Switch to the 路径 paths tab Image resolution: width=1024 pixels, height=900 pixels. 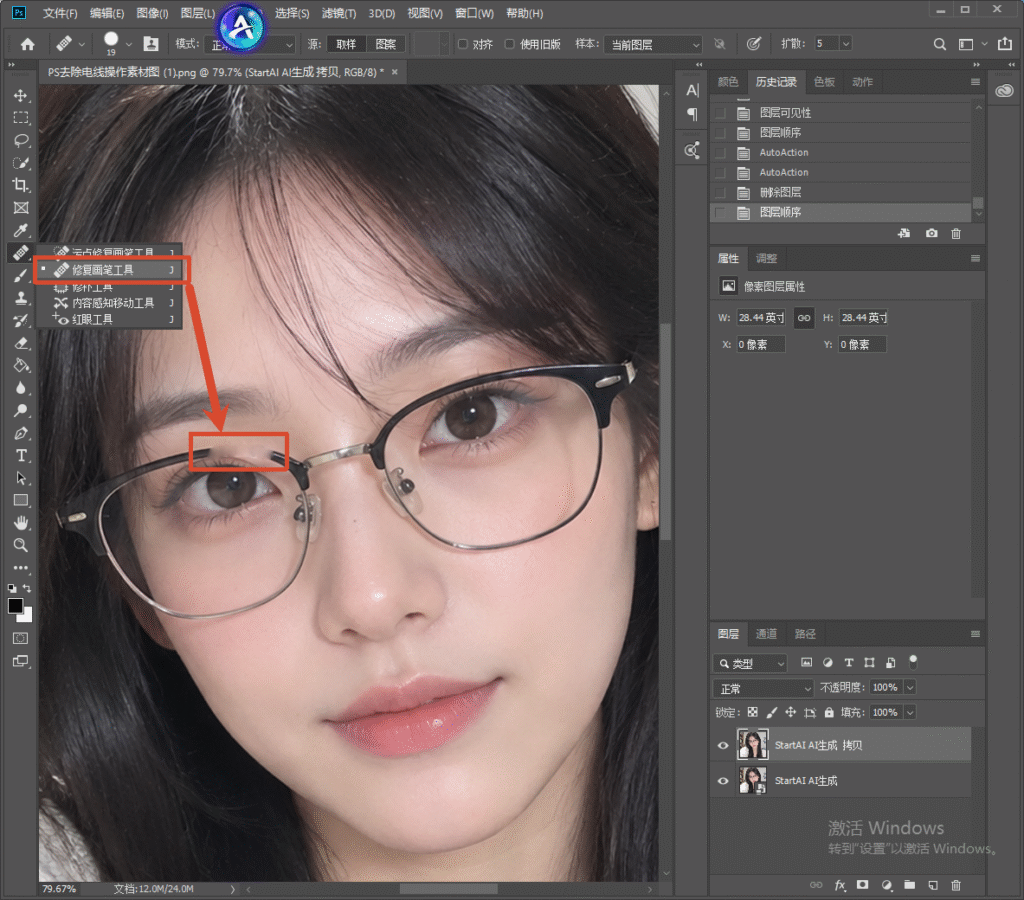click(805, 634)
